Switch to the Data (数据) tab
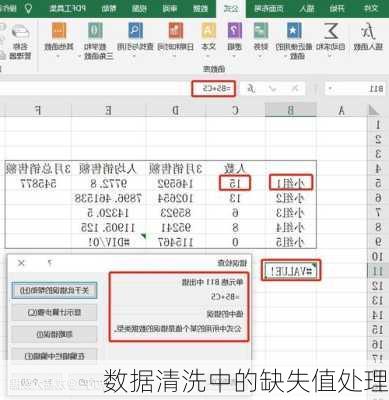 201,8
